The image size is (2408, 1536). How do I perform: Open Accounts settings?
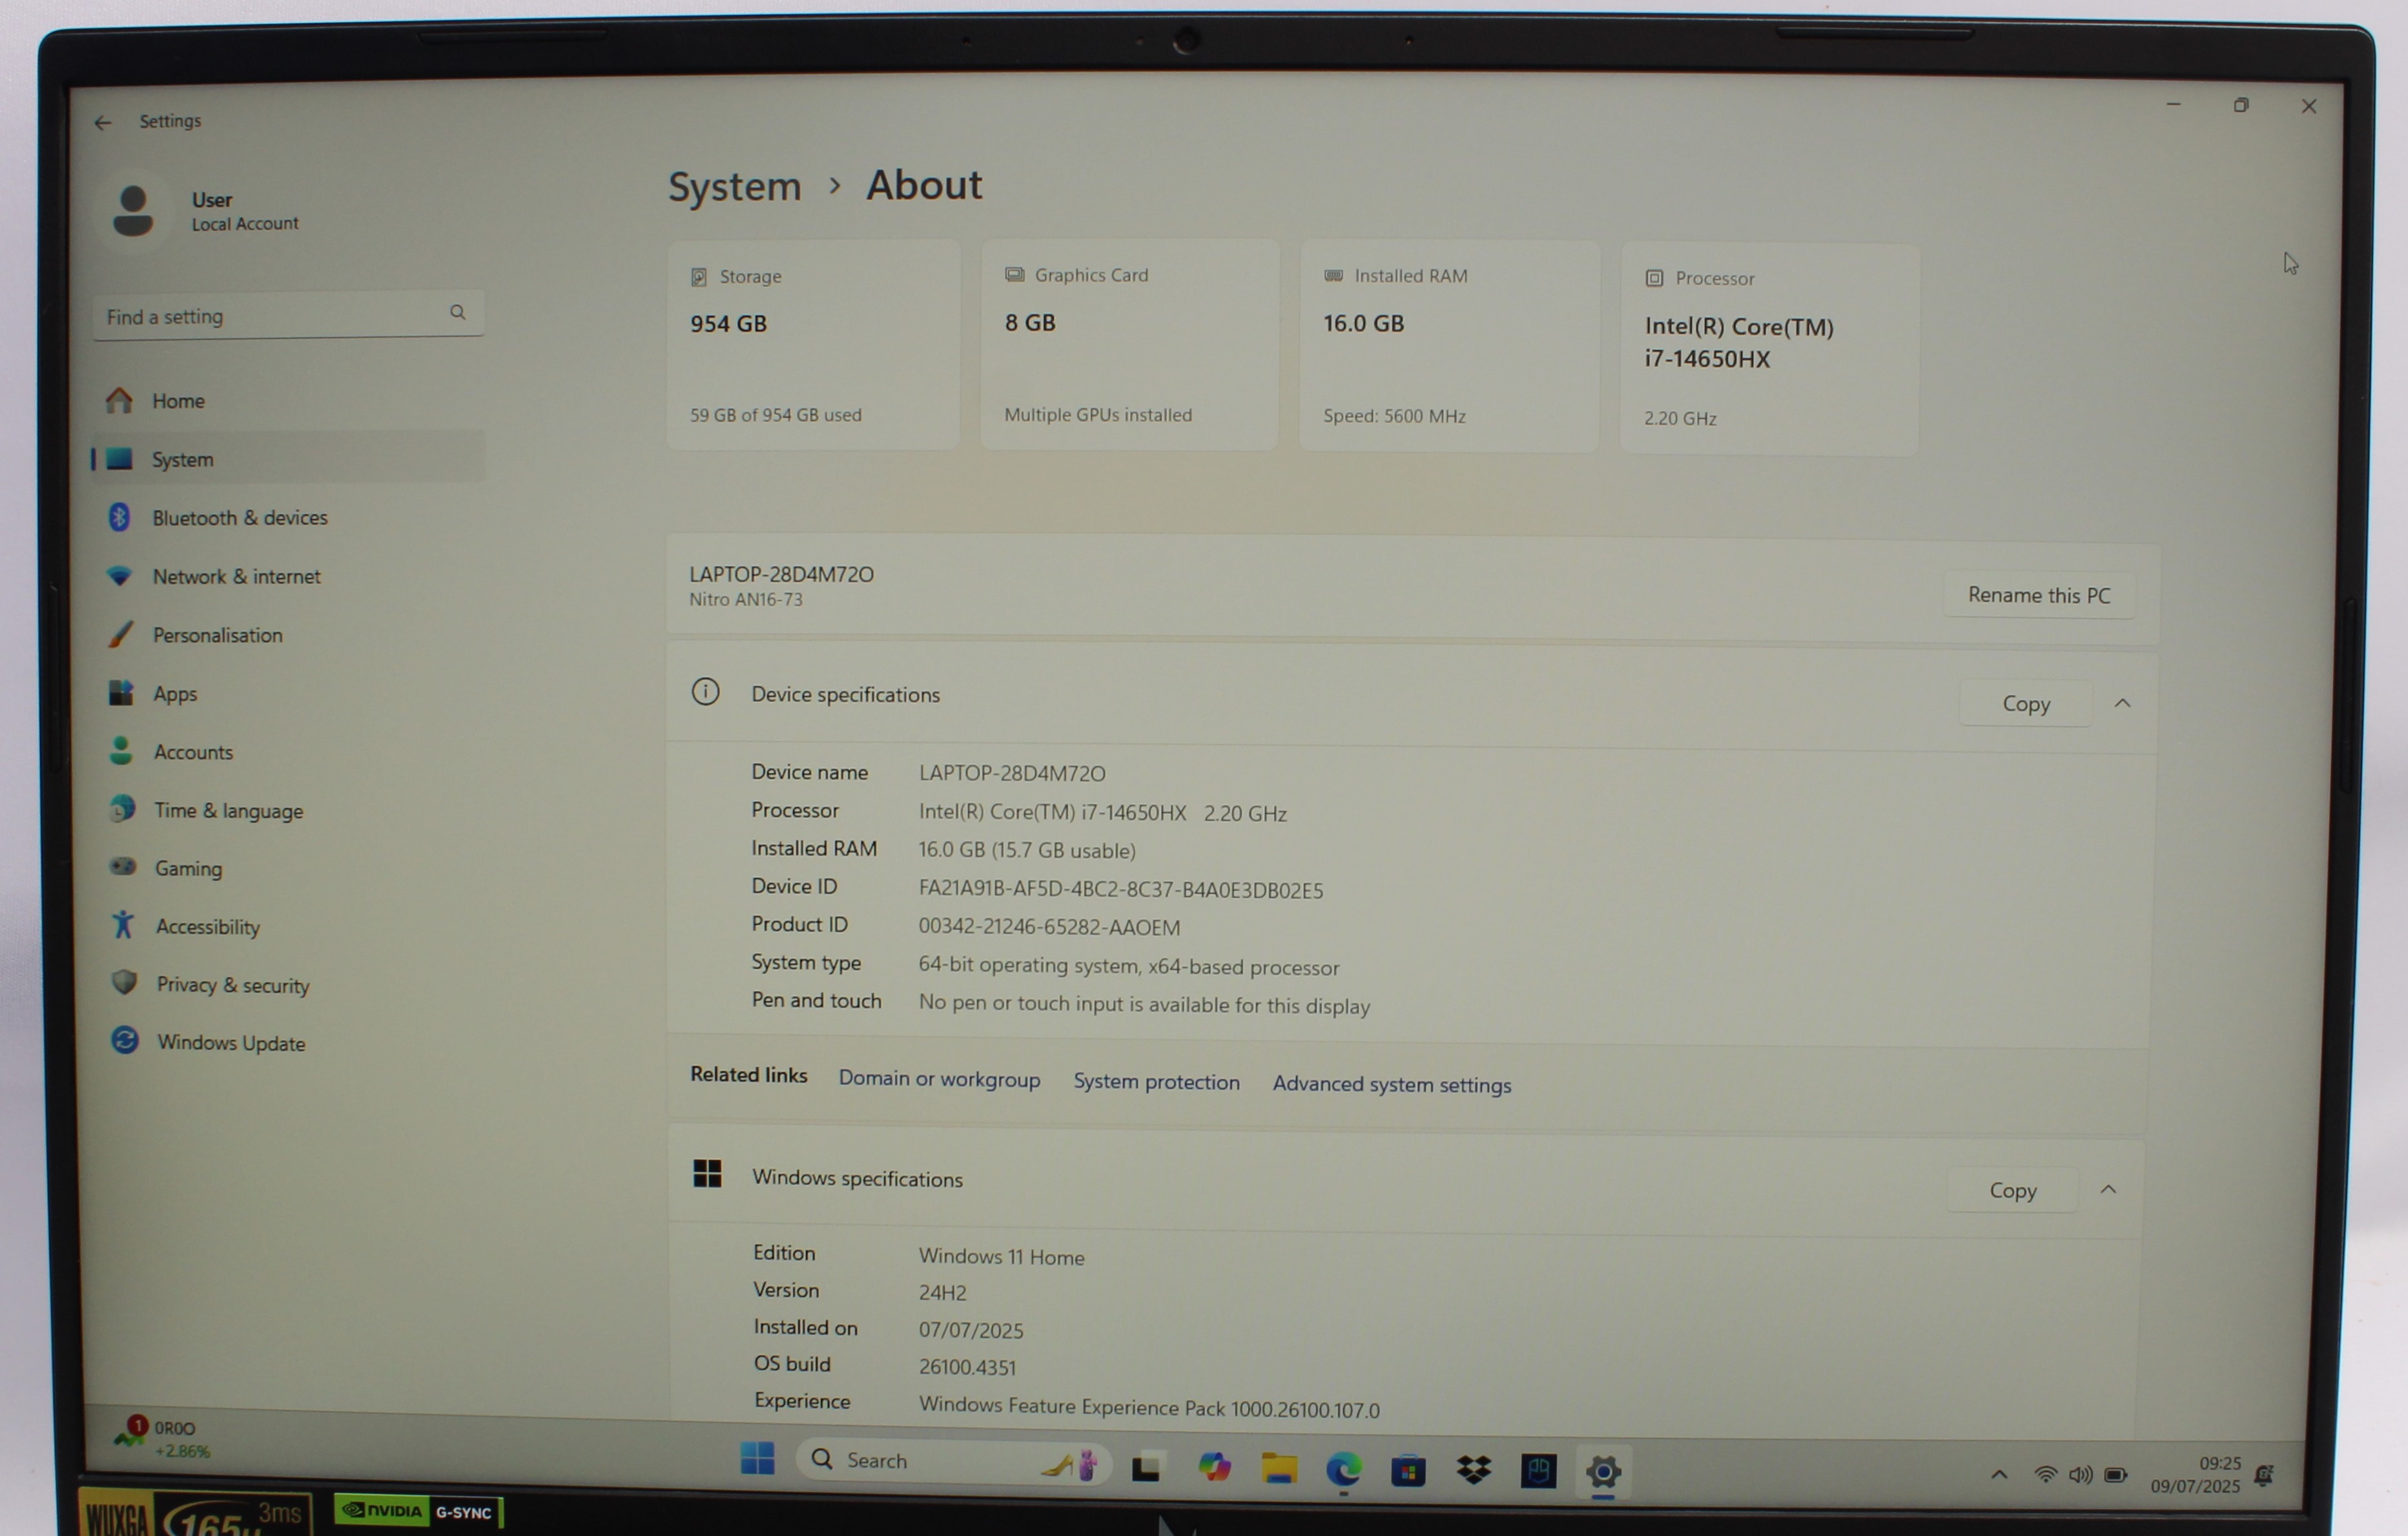[x=288, y=752]
